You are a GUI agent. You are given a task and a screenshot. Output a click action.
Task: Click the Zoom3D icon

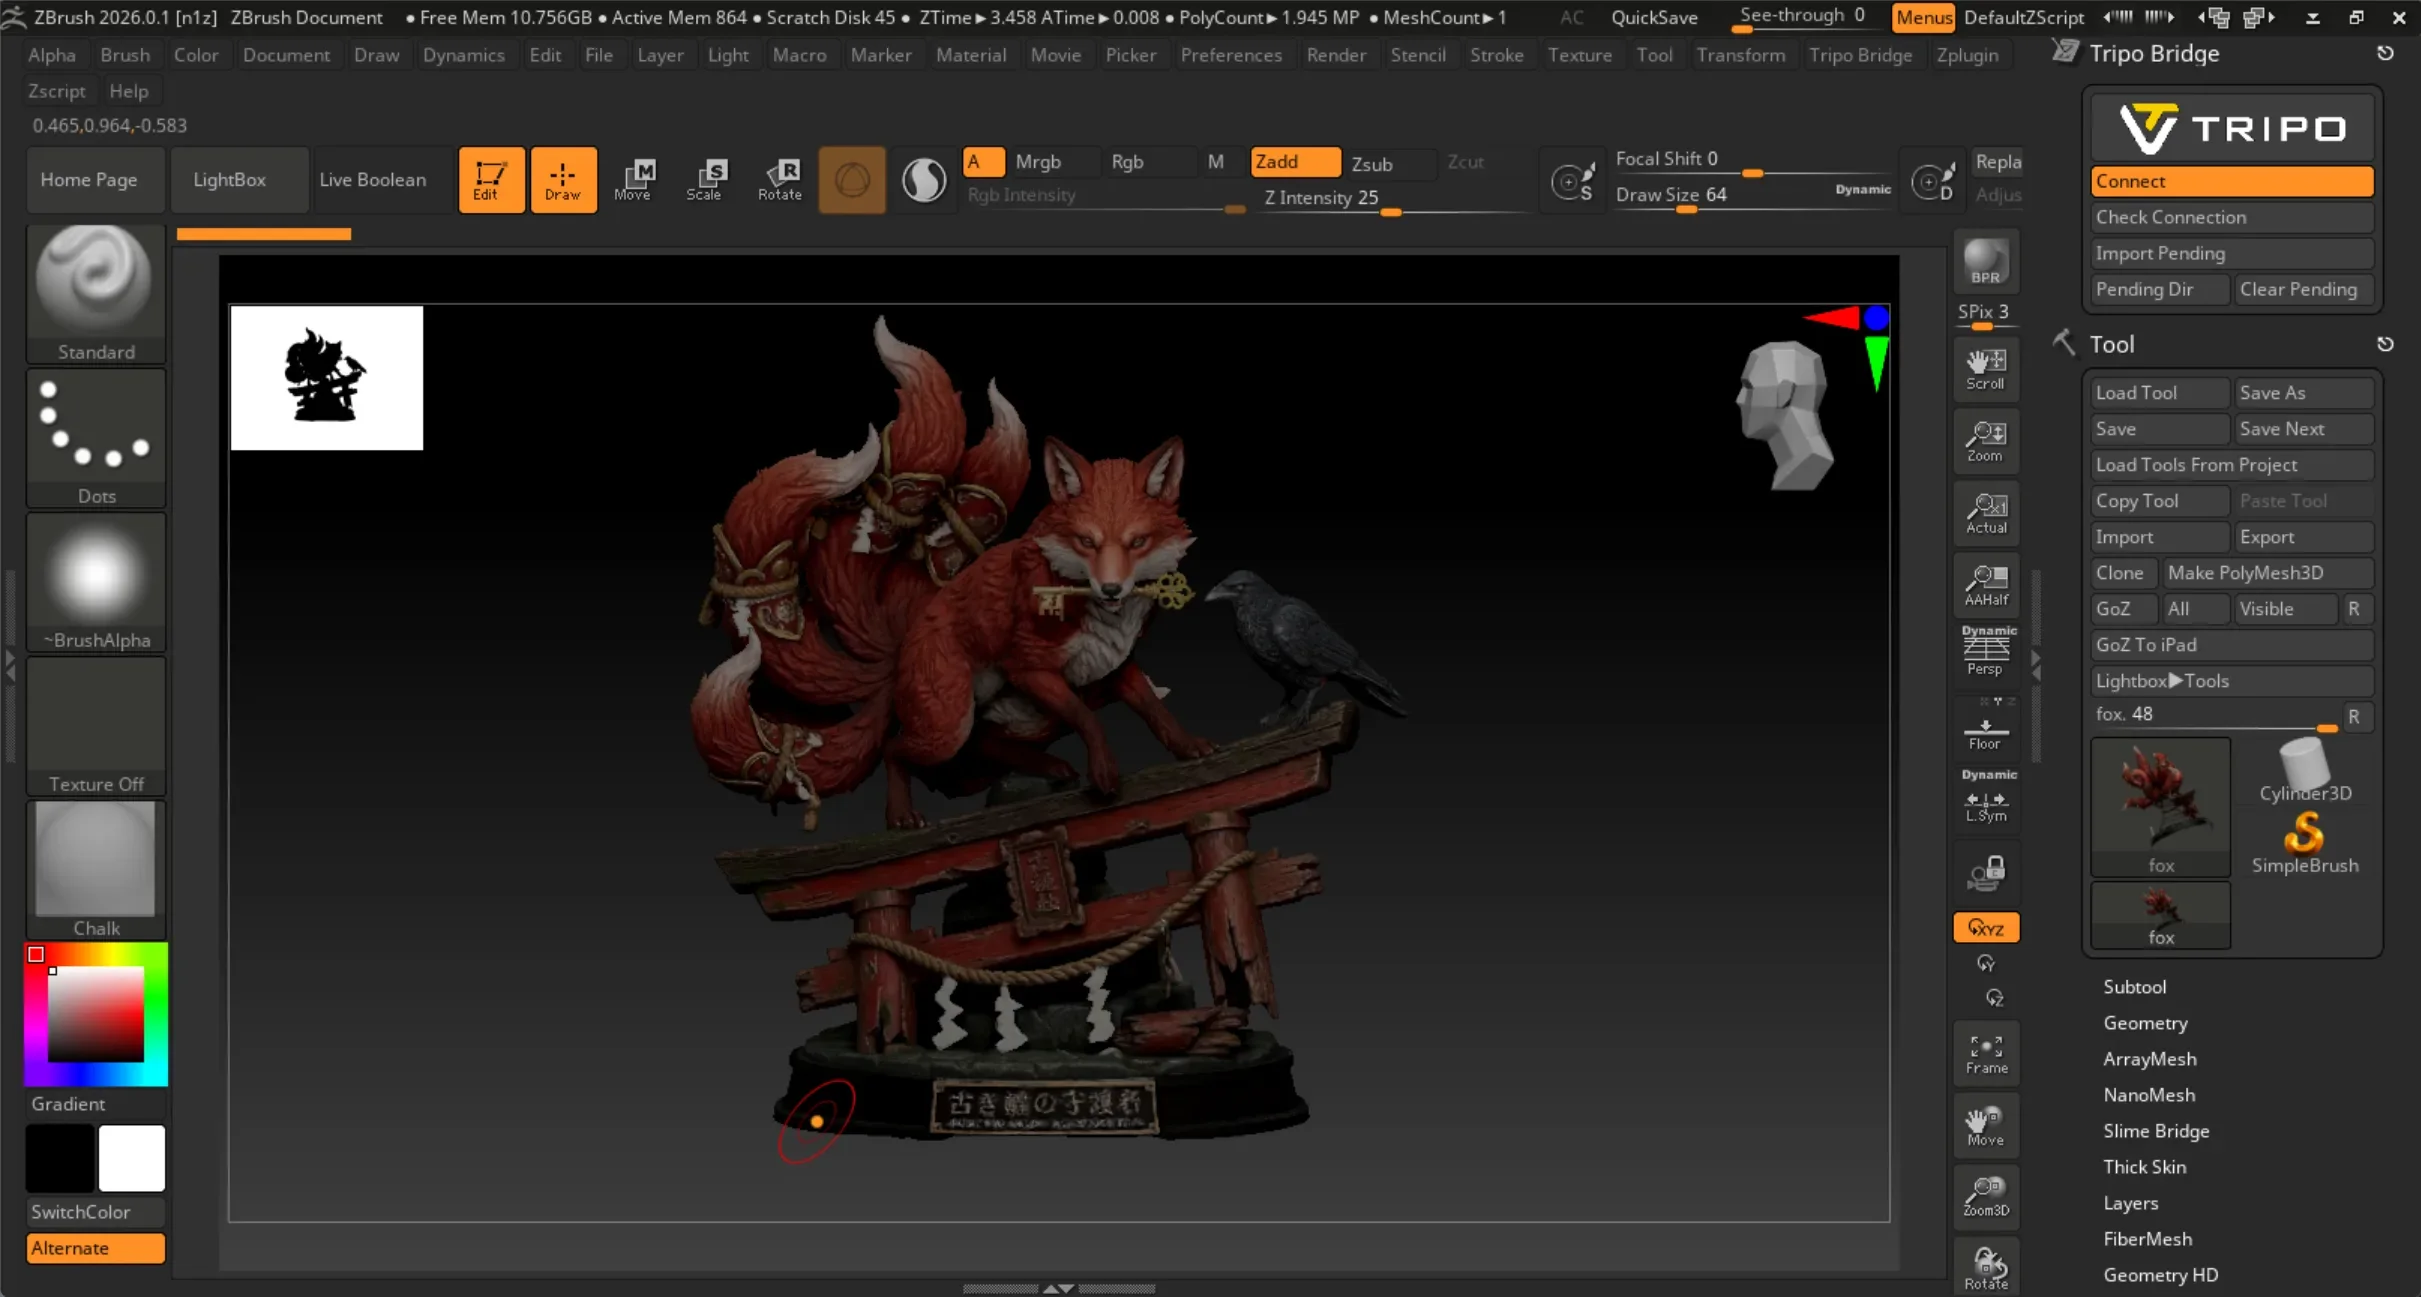1986,1197
